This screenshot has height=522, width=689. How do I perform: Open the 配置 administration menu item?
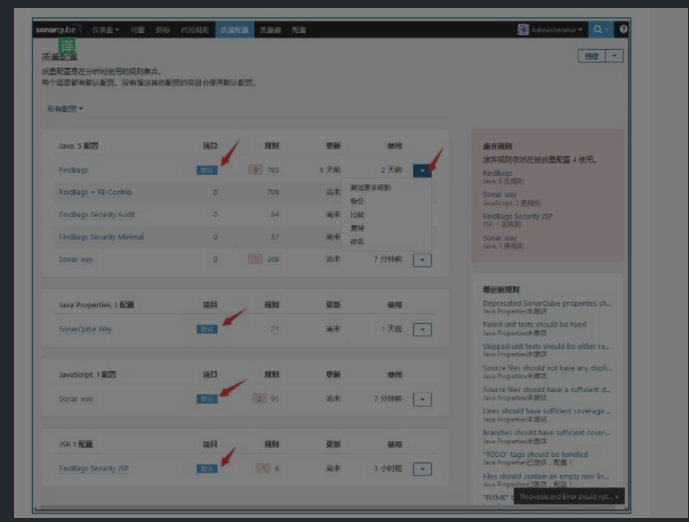click(299, 30)
